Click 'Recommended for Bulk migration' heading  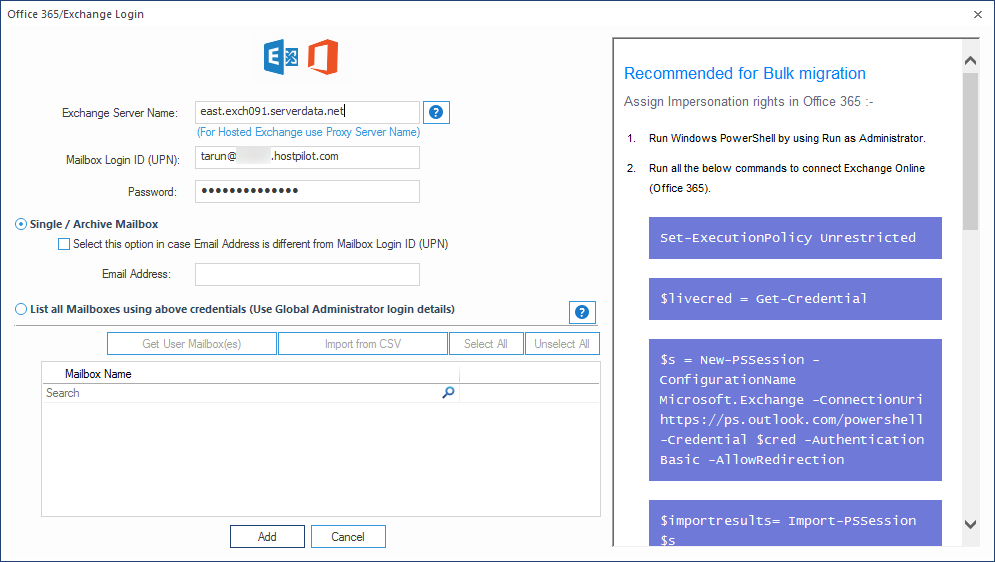pyautogui.click(x=745, y=74)
